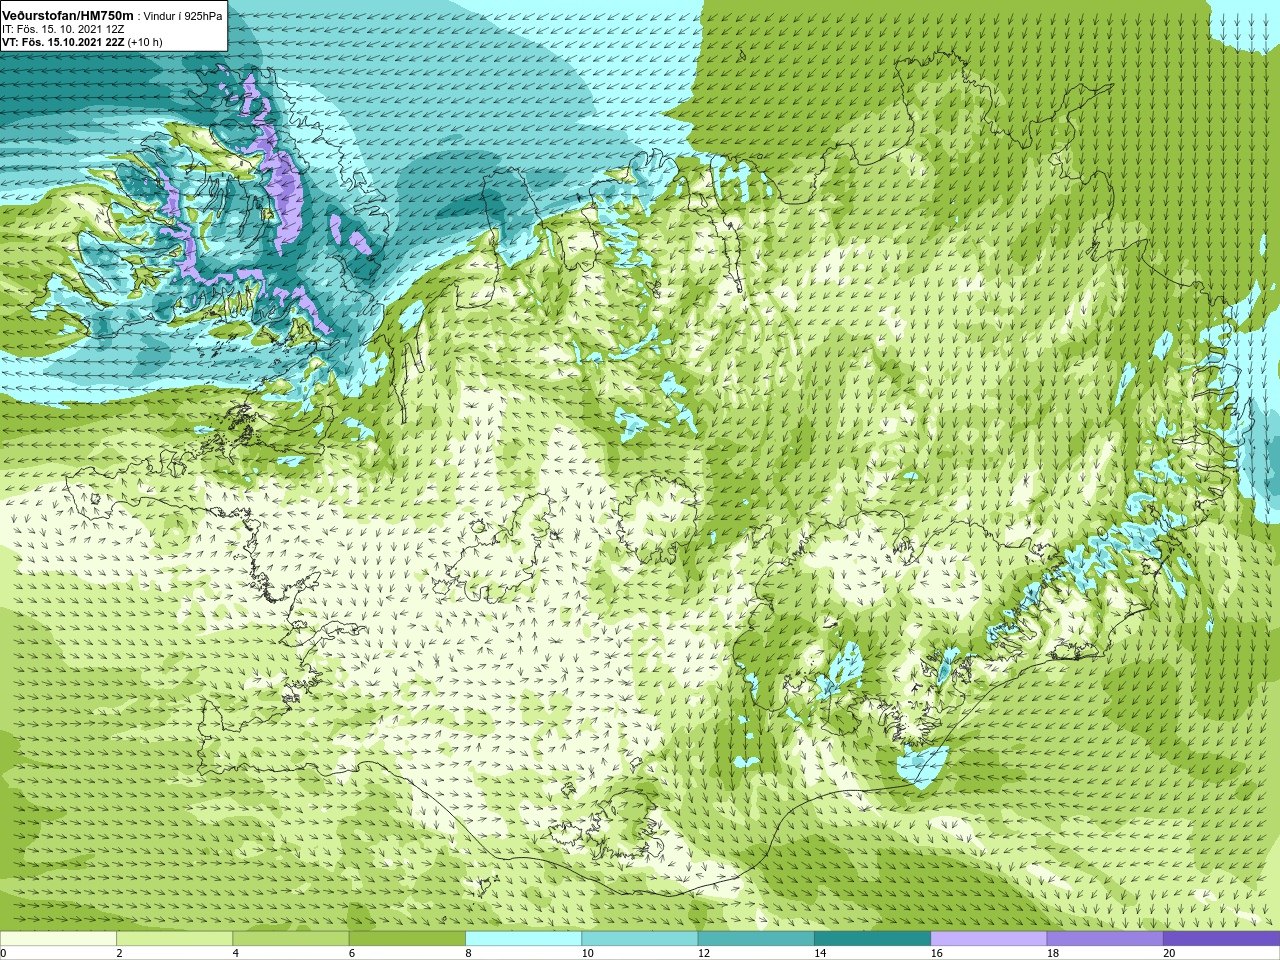
Task: Click the legend scale label 16
Action: [x=936, y=953]
